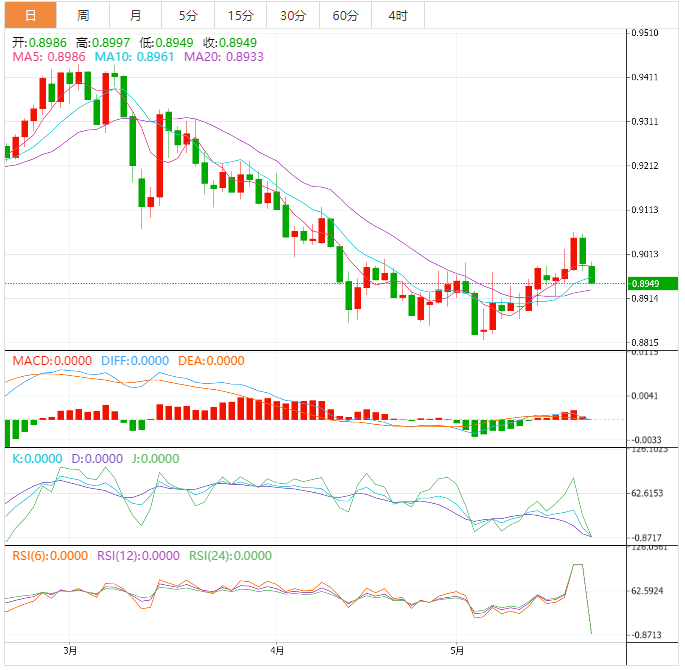
Task: Click the 4月 marker on time axis
Action: coord(277,652)
